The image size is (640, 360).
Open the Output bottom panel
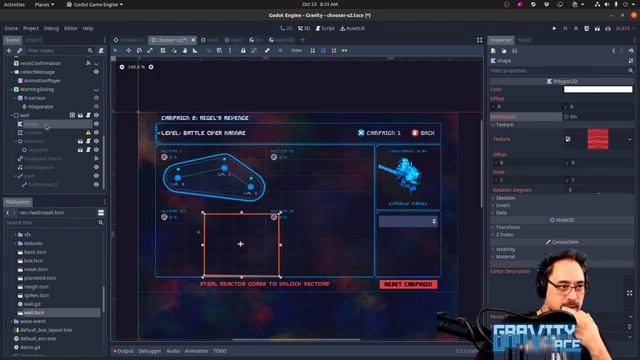tap(124, 351)
